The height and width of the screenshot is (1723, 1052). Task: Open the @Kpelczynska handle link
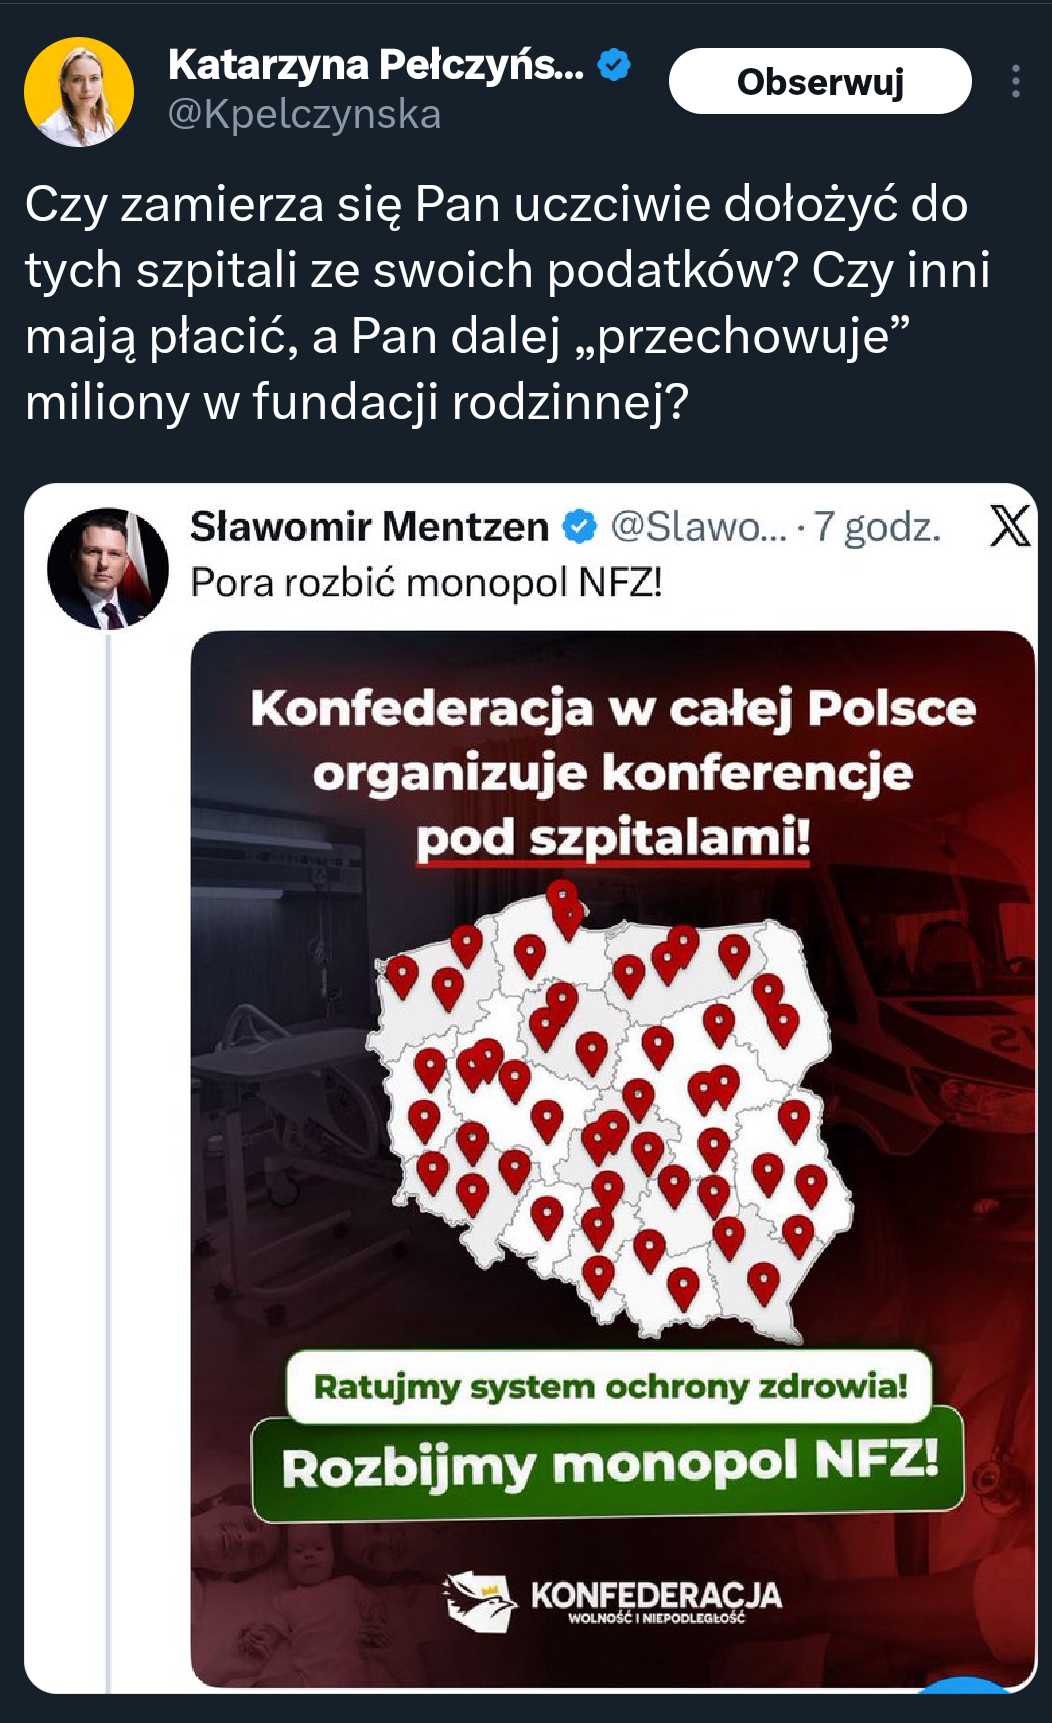pyautogui.click(x=304, y=115)
